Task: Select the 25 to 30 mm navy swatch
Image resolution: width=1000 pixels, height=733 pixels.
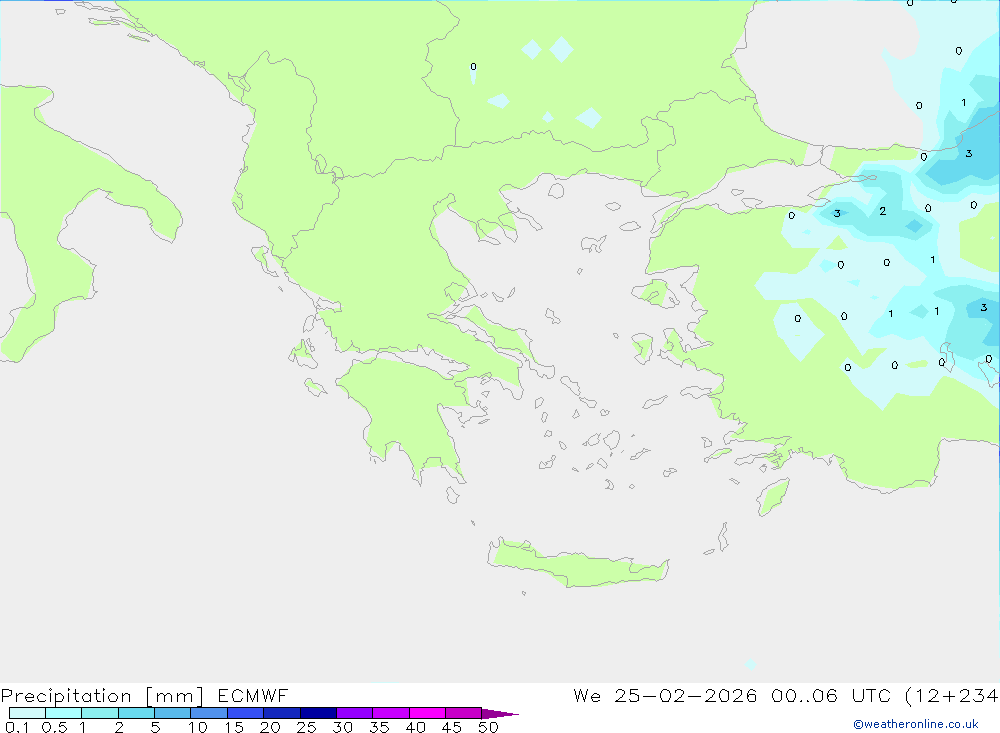Action: click(x=318, y=713)
